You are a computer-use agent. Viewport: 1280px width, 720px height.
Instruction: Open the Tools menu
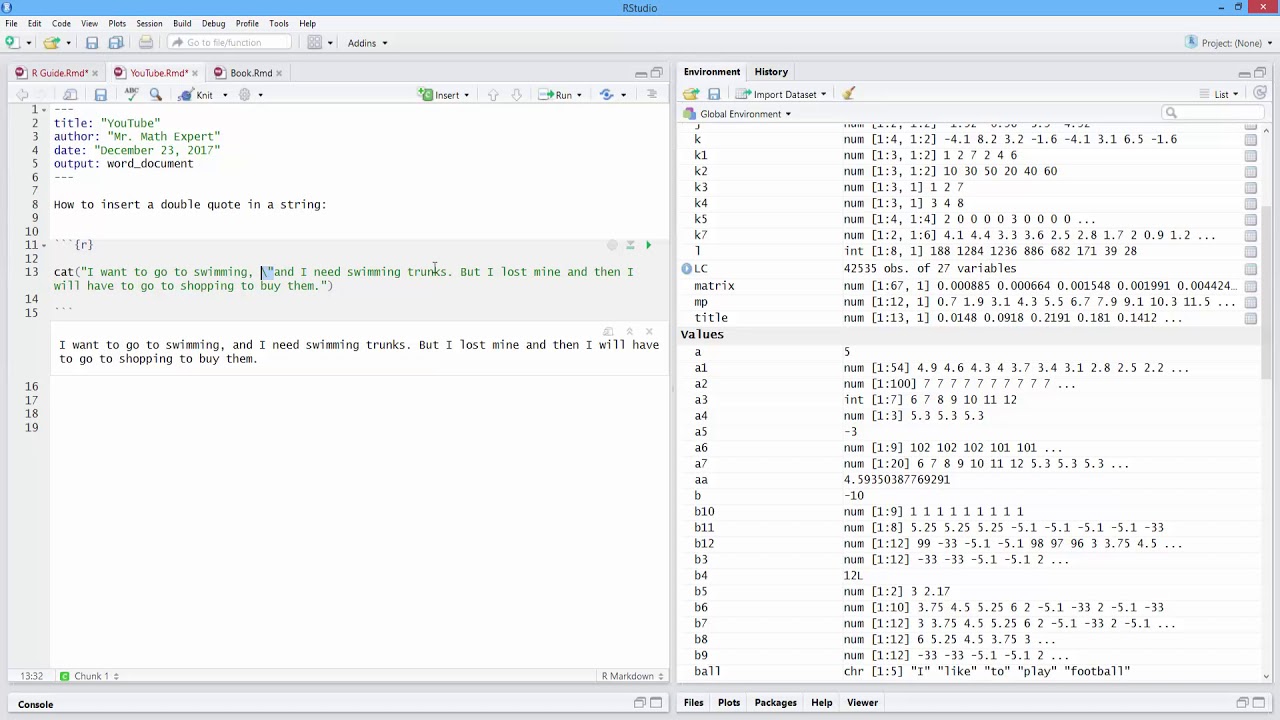tap(279, 23)
